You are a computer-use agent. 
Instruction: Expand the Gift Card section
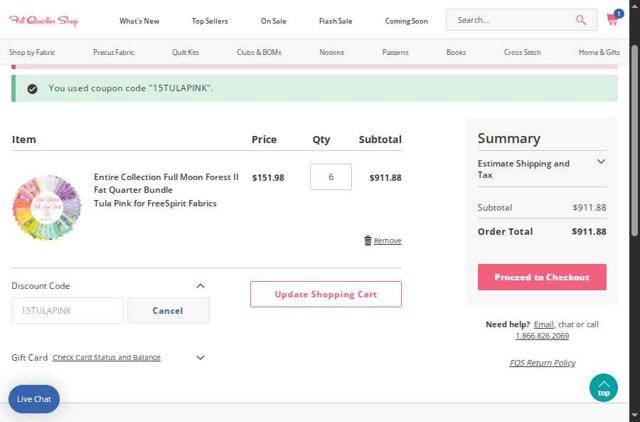point(200,358)
